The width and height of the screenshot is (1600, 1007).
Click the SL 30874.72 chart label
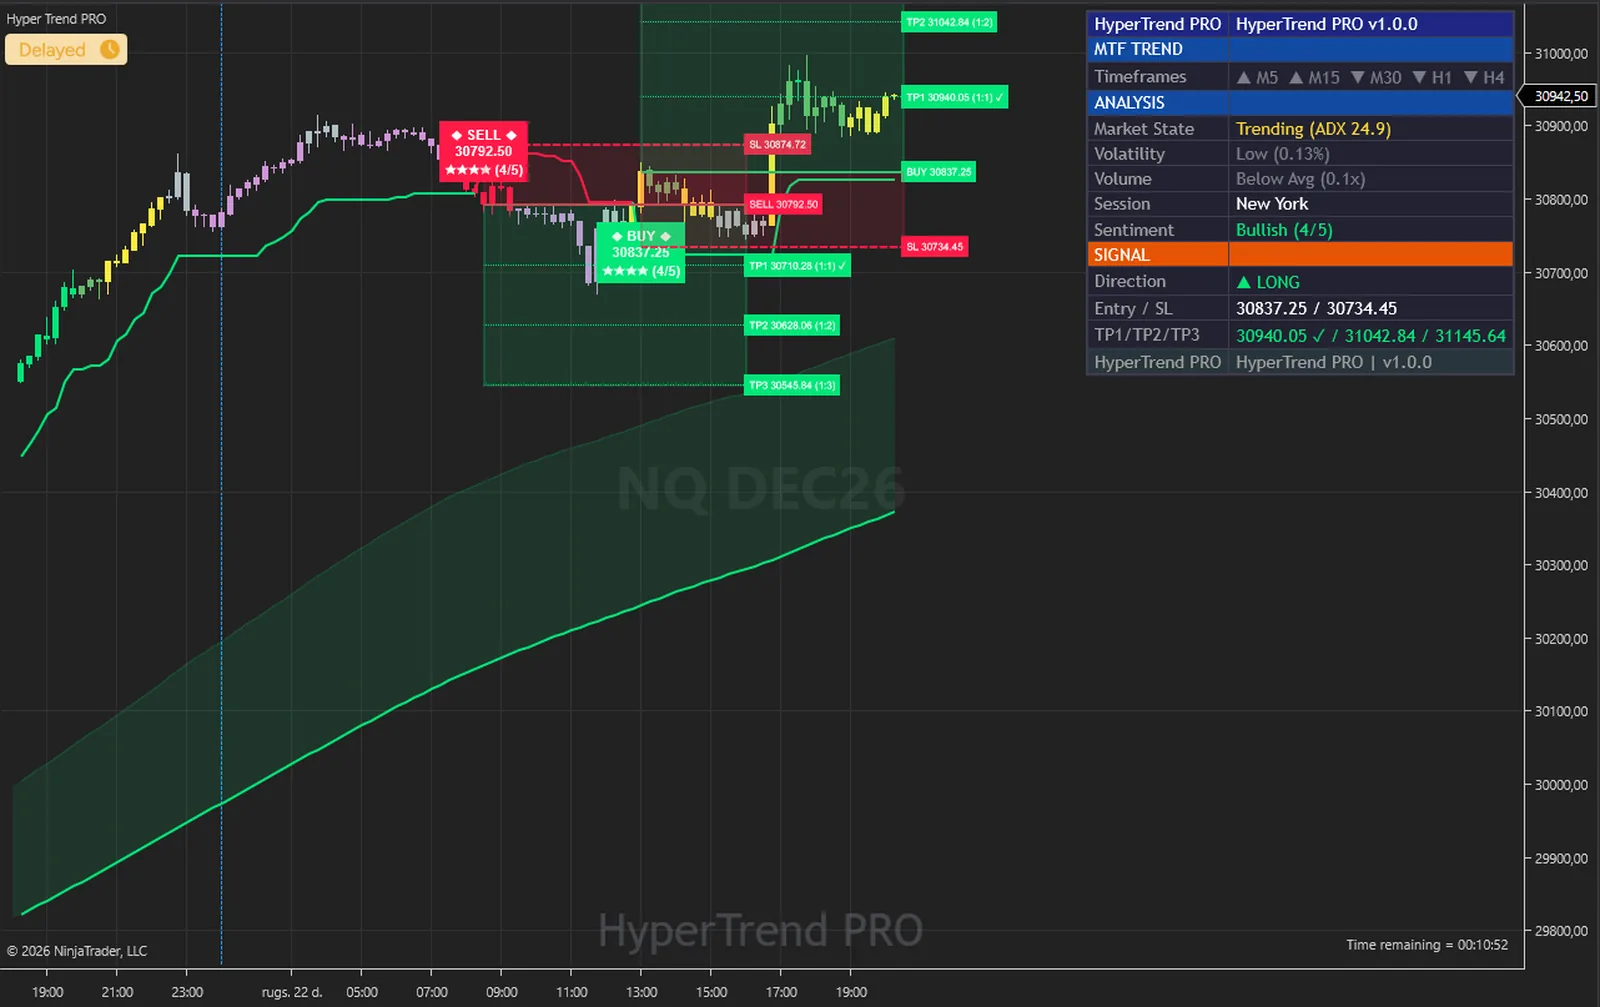click(x=777, y=144)
